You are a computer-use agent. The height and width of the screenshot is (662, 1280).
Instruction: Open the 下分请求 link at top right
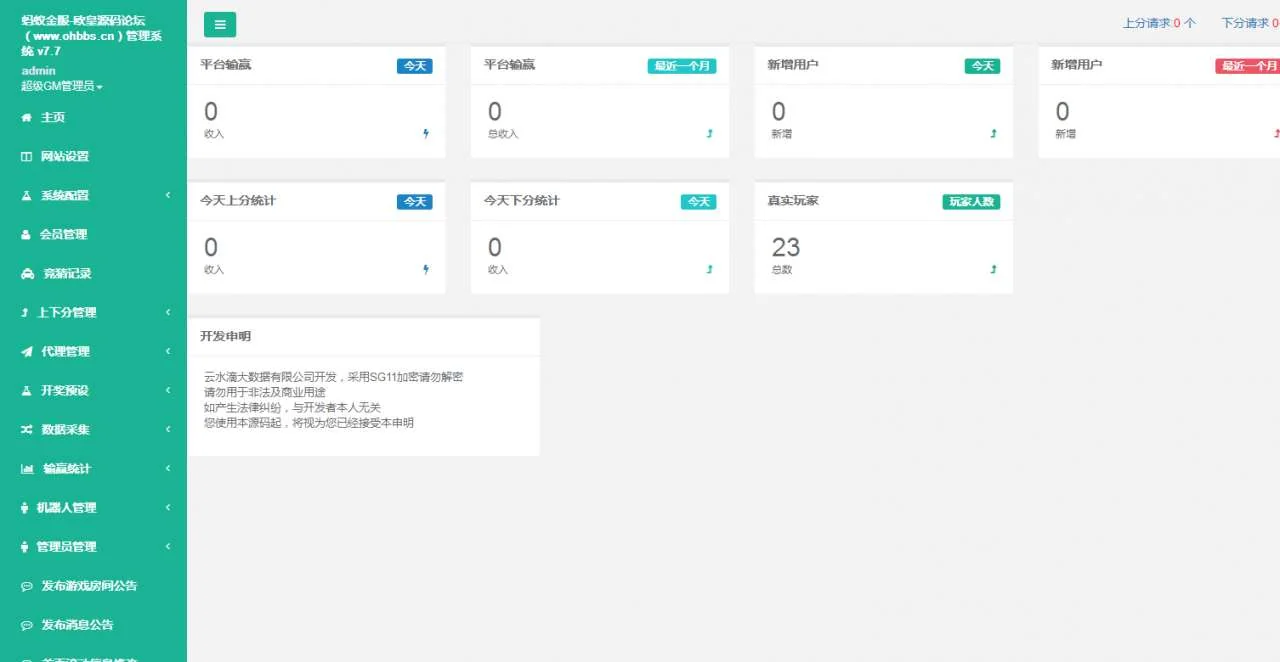tap(1249, 23)
